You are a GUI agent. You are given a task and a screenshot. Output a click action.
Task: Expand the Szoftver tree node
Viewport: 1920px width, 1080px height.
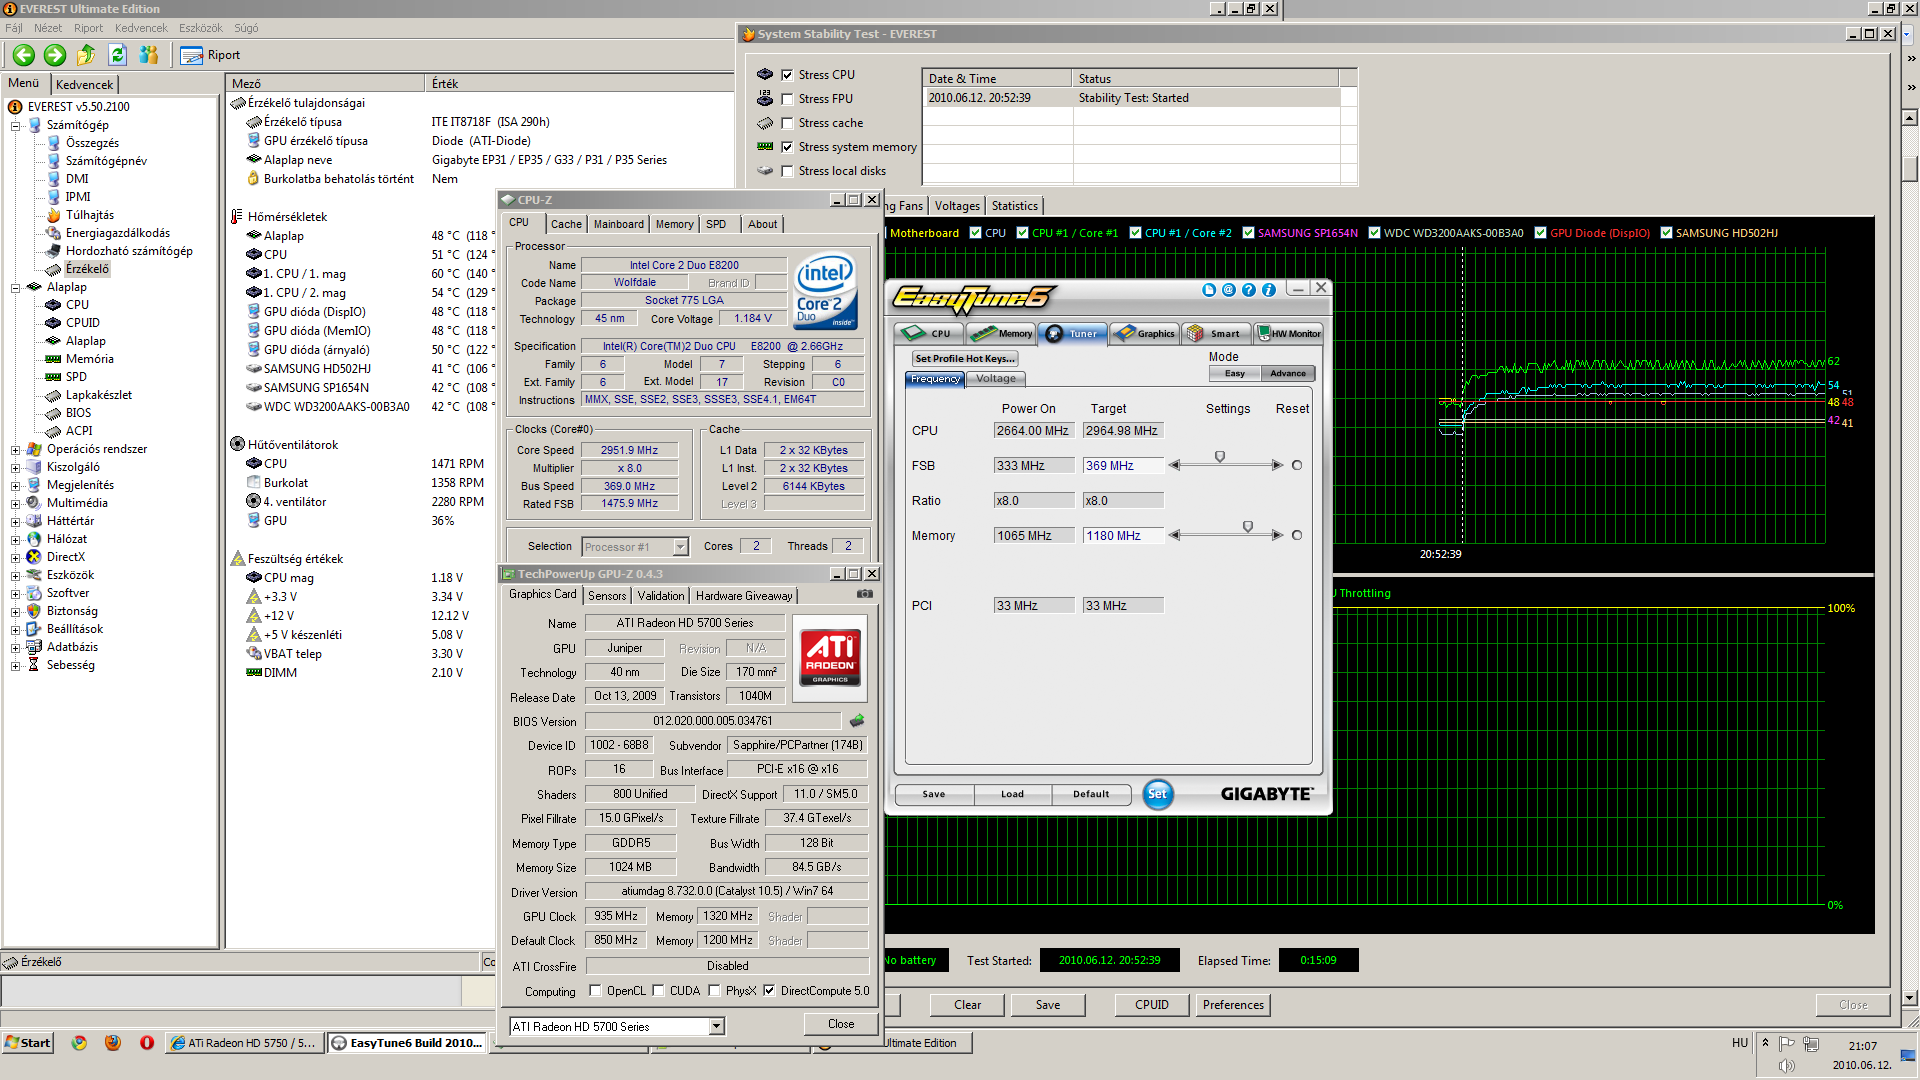[16, 594]
